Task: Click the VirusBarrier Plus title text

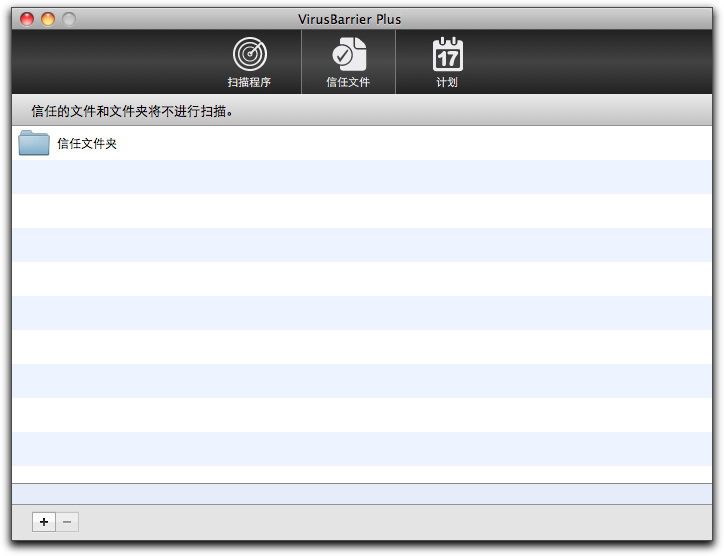Action: point(350,19)
